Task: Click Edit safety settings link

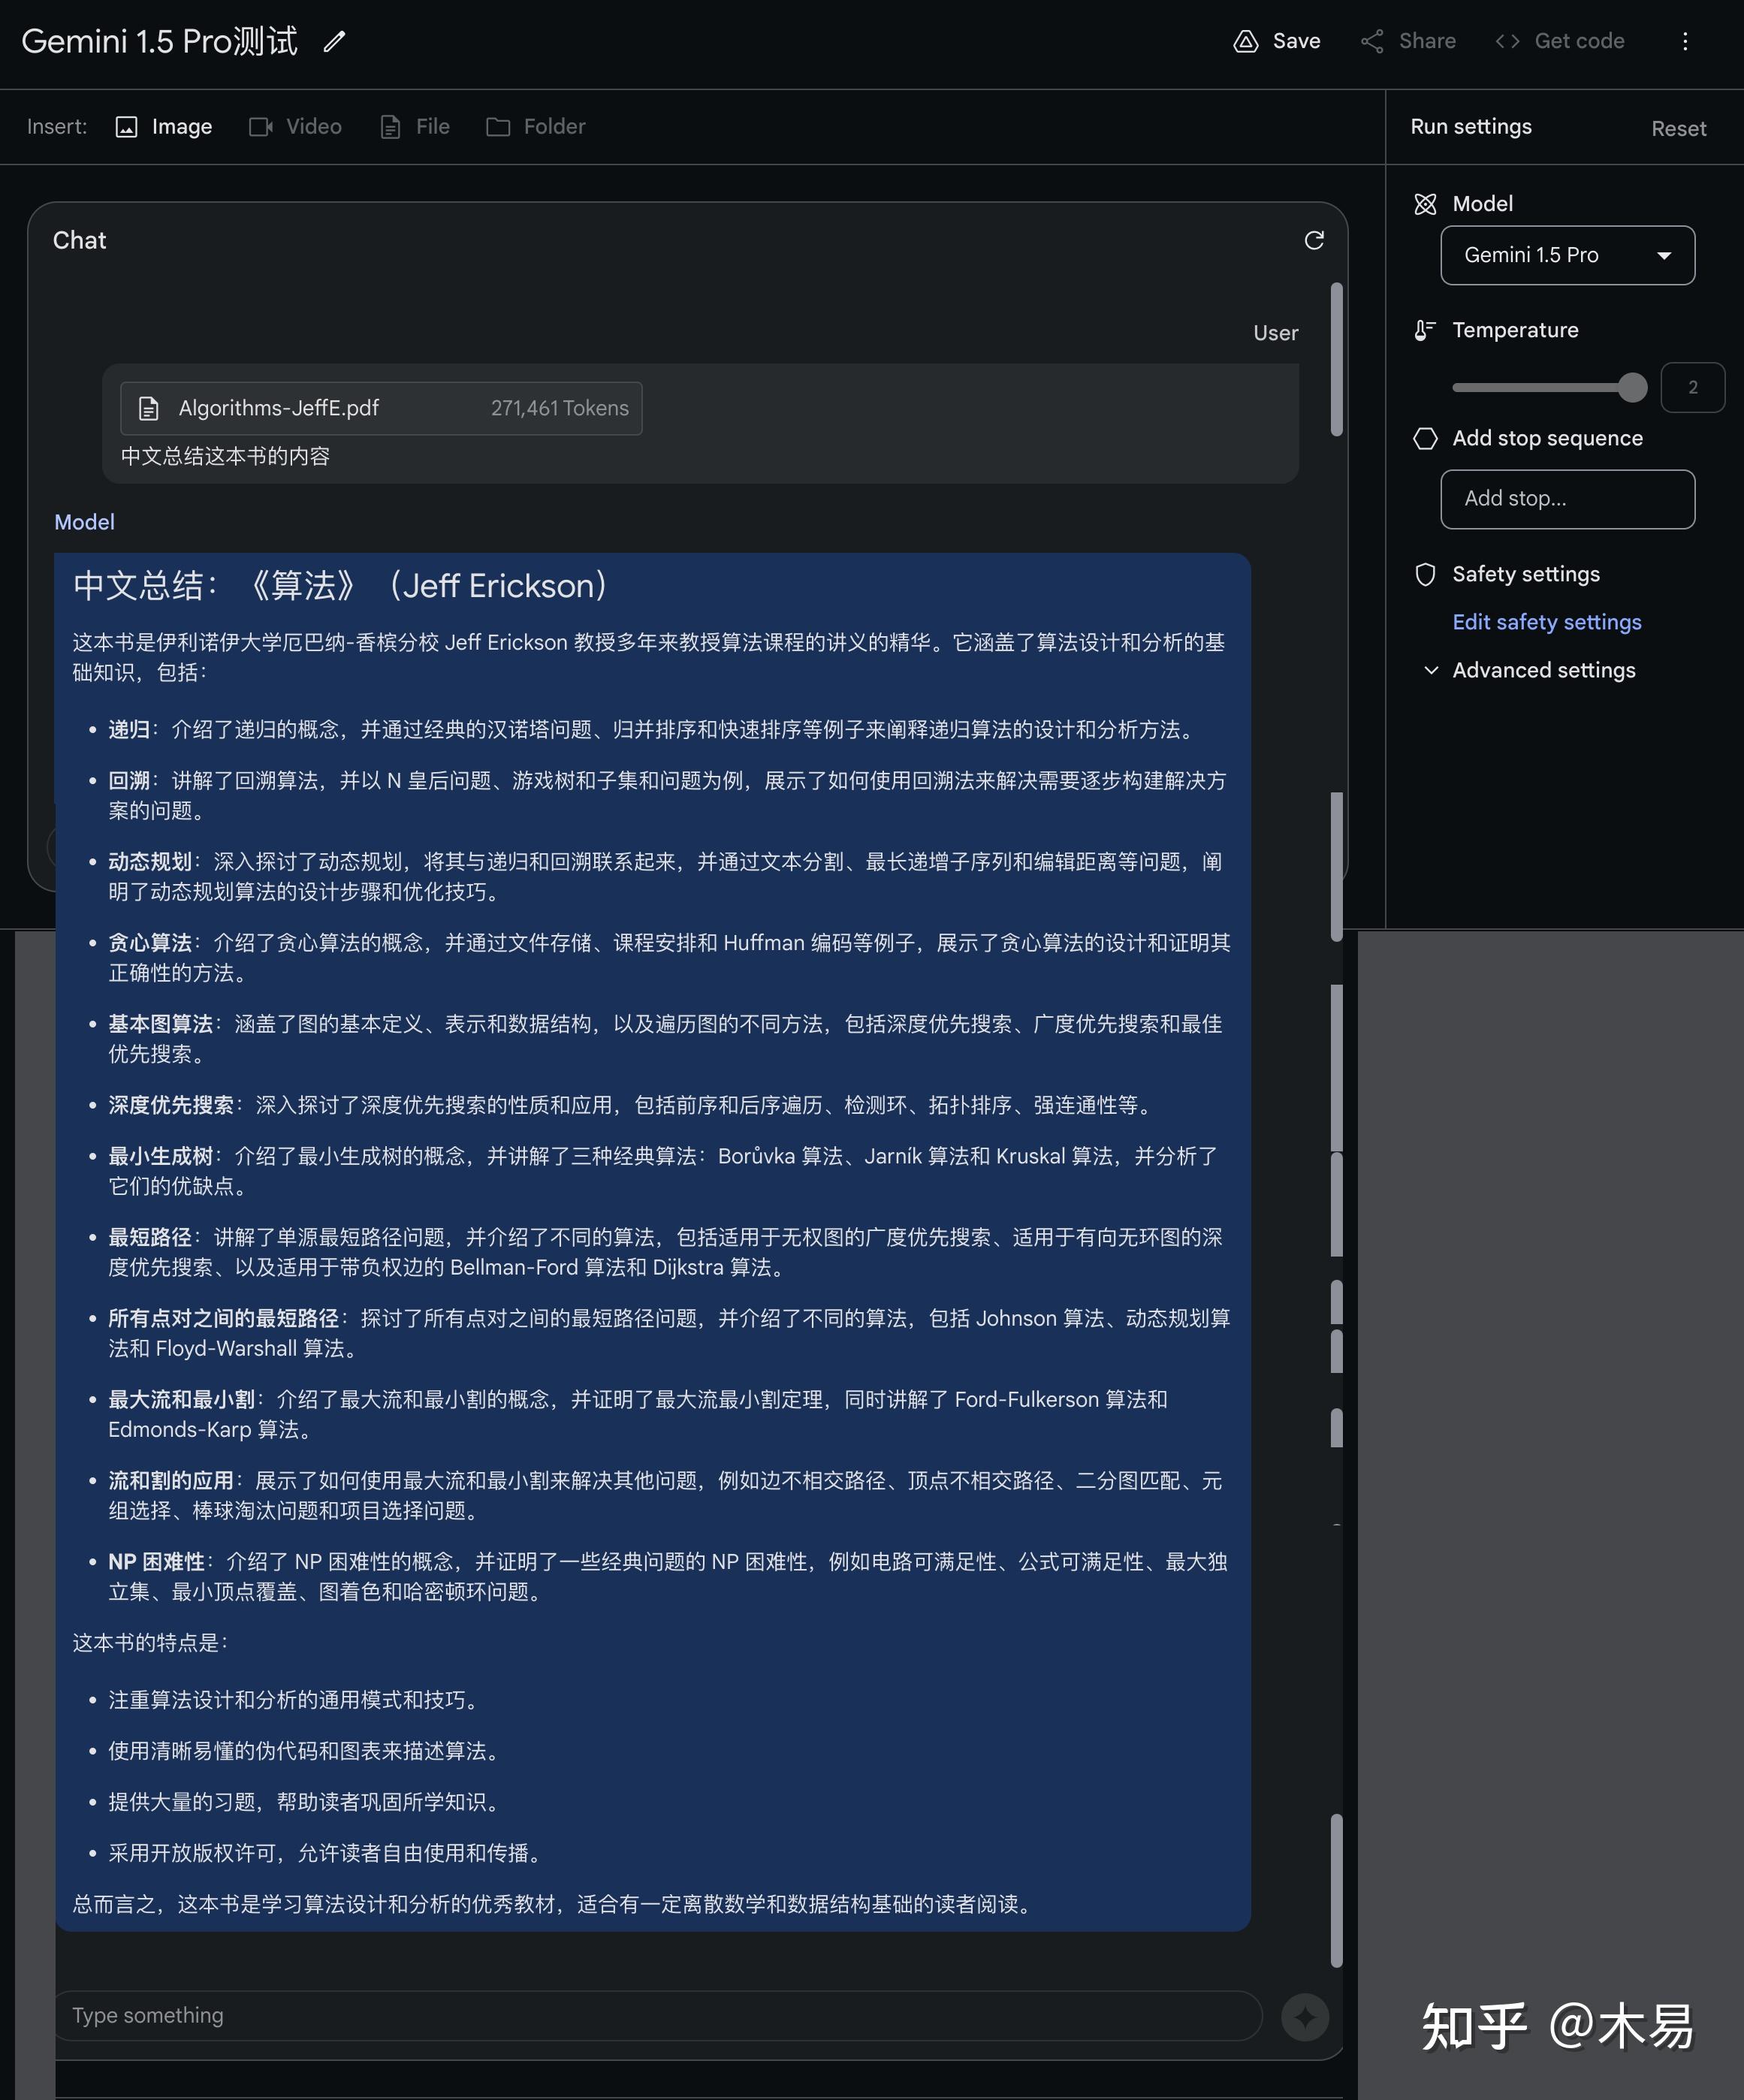Action: pyautogui.click(x=1546, y=622)
